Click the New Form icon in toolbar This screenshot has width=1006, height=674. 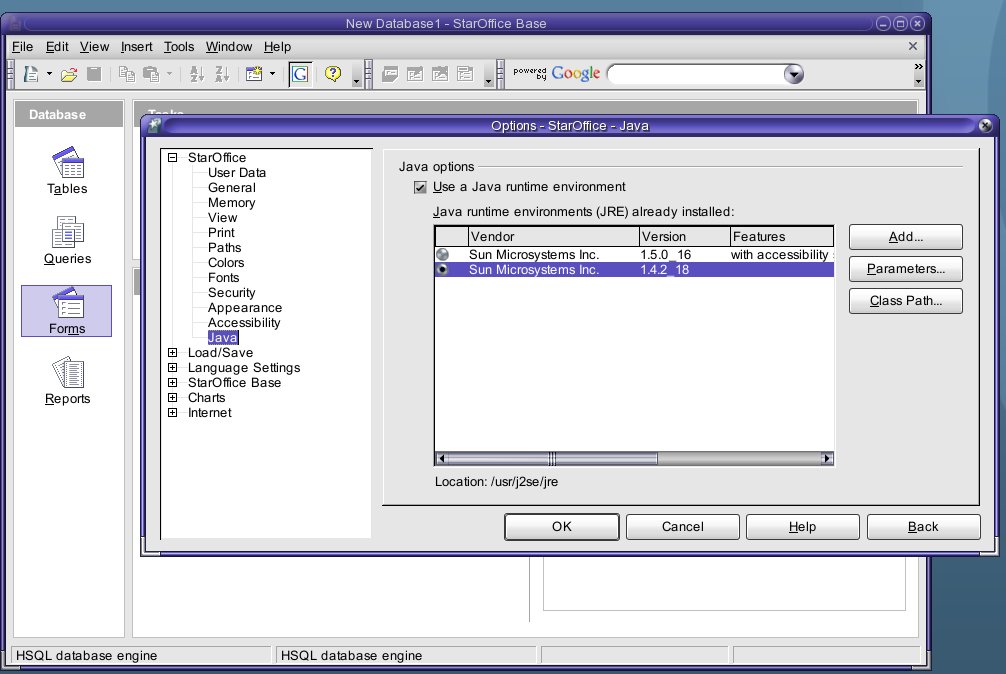click(x=254, y=74)
